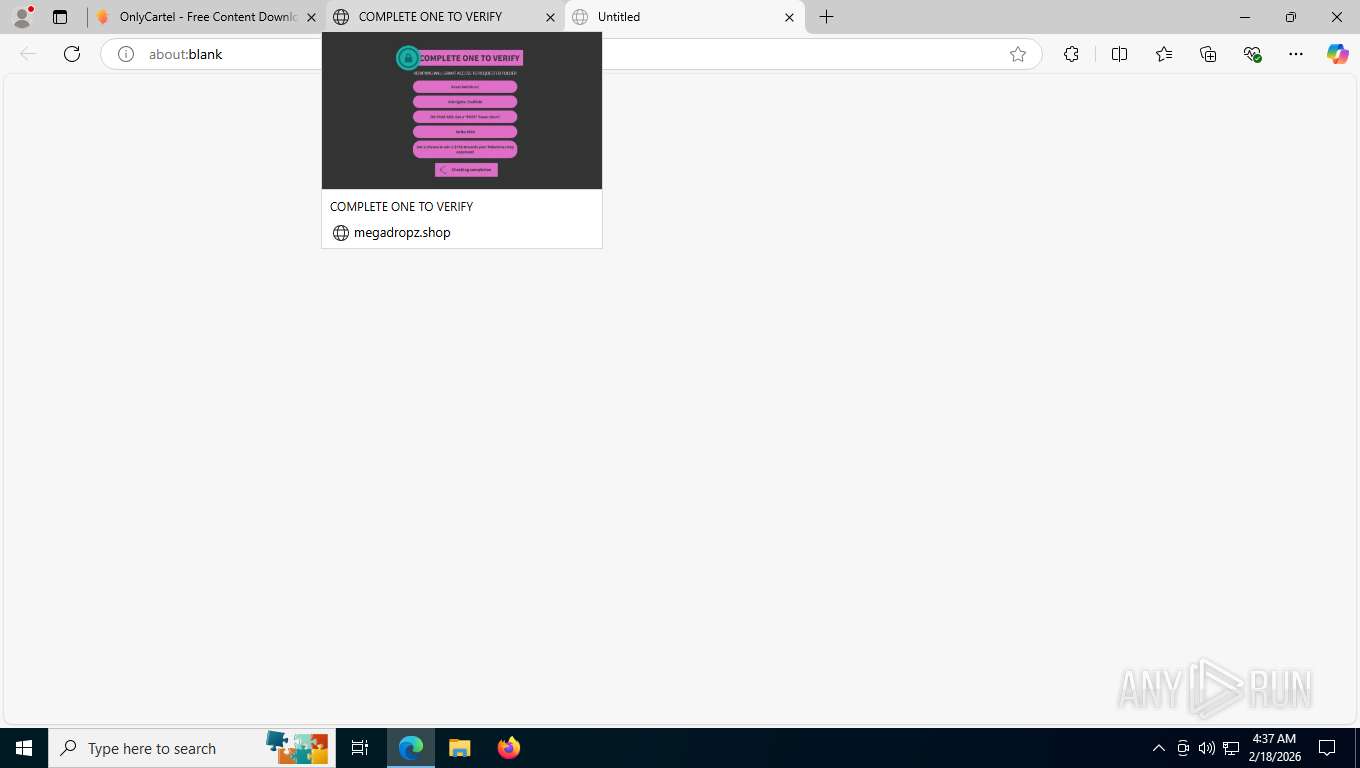Open Settings and more menu
The width and height of the screenshot is (1360, 768).
click(1296, 54)
